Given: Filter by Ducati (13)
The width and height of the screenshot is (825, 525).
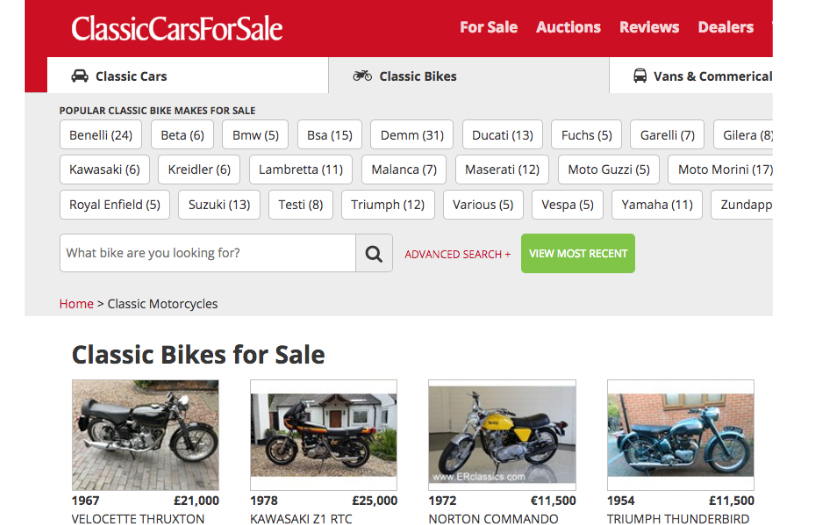Looking at the screenshot, I should [502, 135].
